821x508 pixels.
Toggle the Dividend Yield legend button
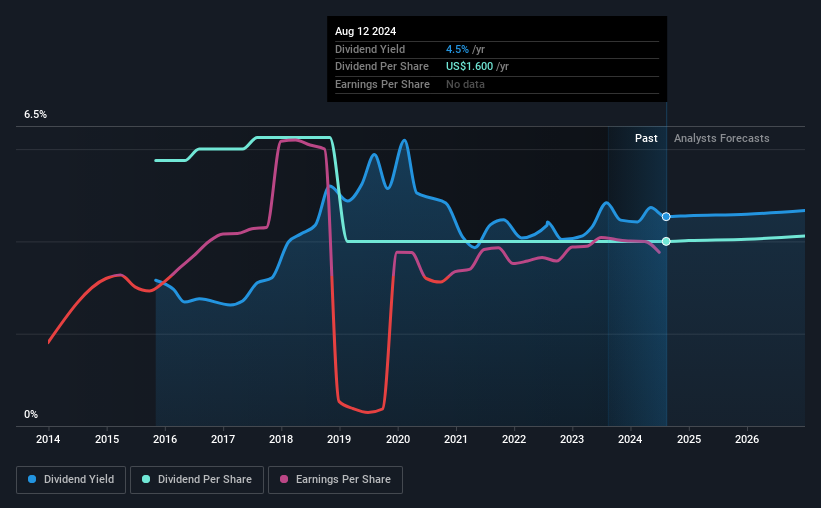point(71,480)
